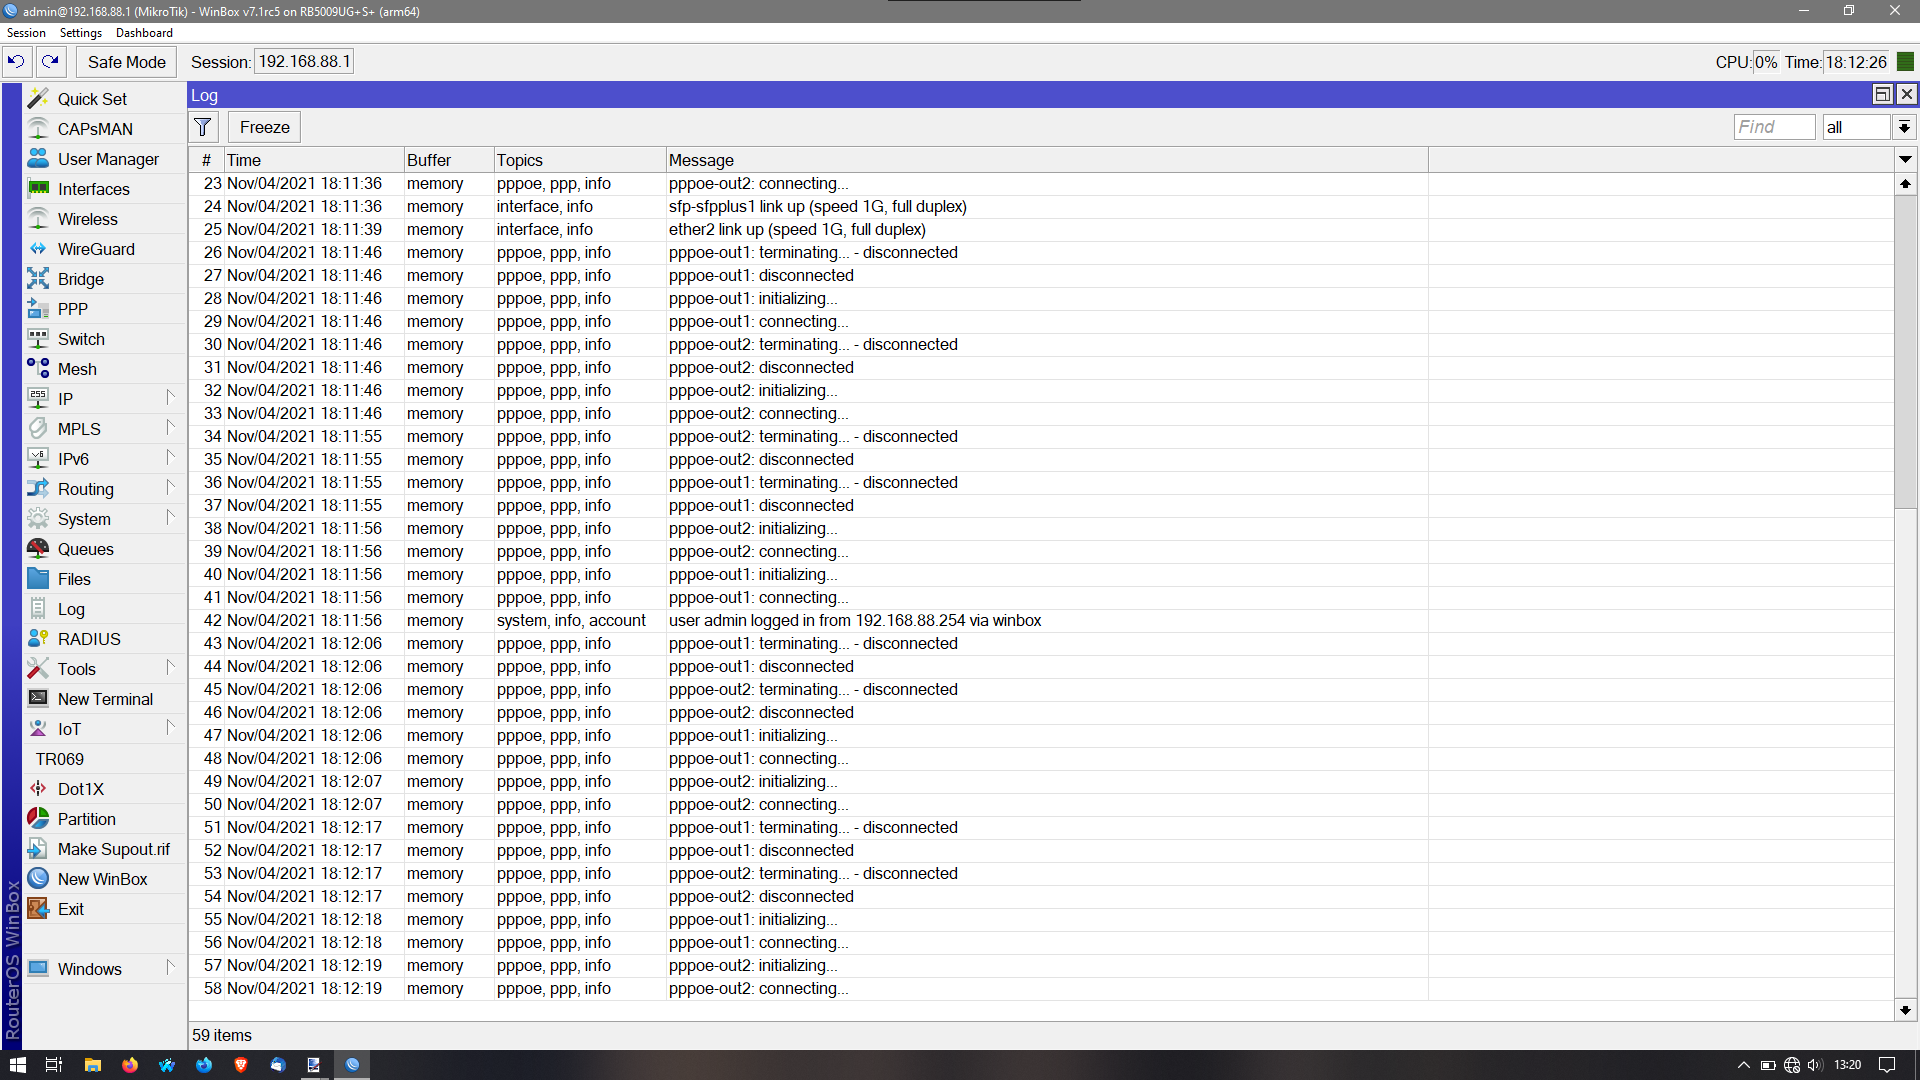Click the Redo arrow icon in toolbar
Image resolution: width=1920 pixels, height=1080 pixels.
[51, 62]
